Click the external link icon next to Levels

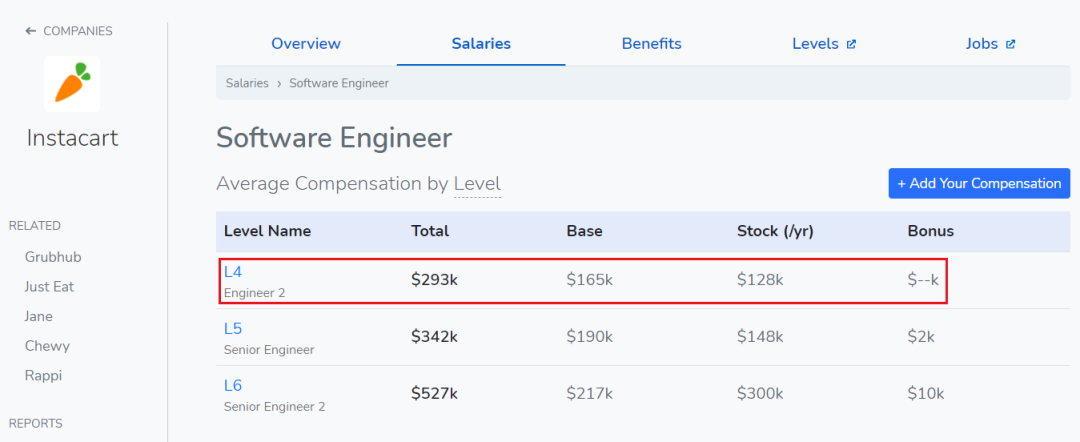[x=852, y=44]
